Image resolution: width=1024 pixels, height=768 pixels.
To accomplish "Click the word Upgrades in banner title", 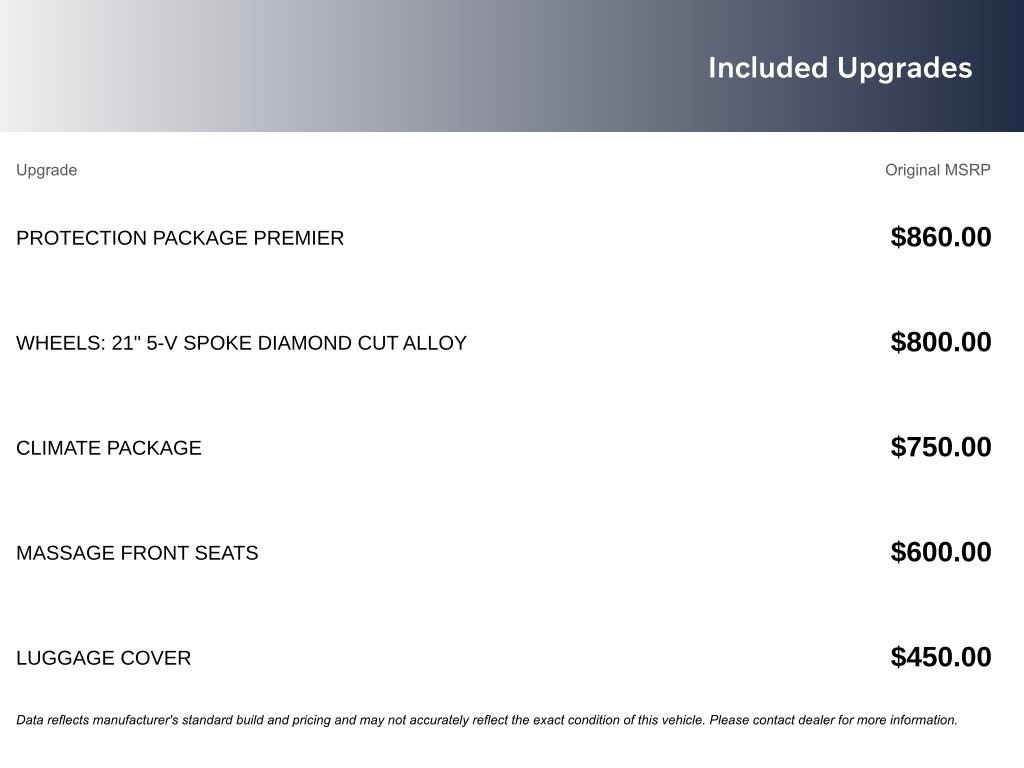I will [905, 68].
